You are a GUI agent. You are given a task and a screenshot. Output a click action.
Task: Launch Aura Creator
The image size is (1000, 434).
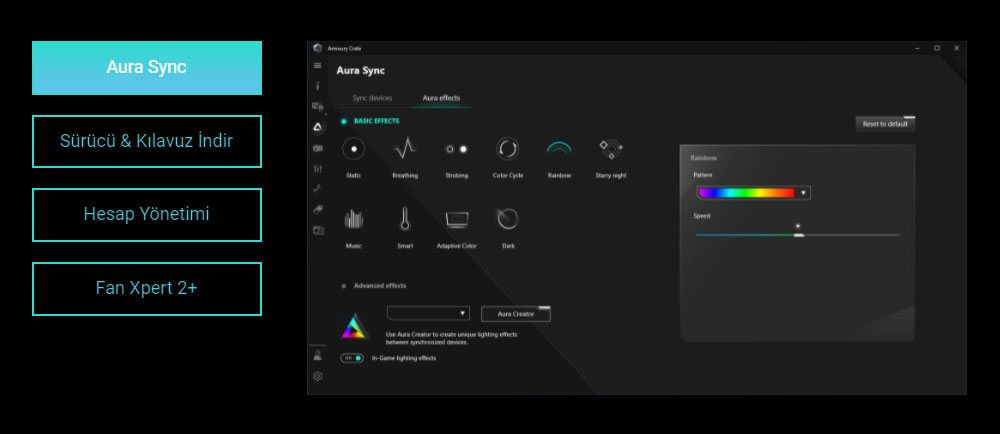[516, 314]
